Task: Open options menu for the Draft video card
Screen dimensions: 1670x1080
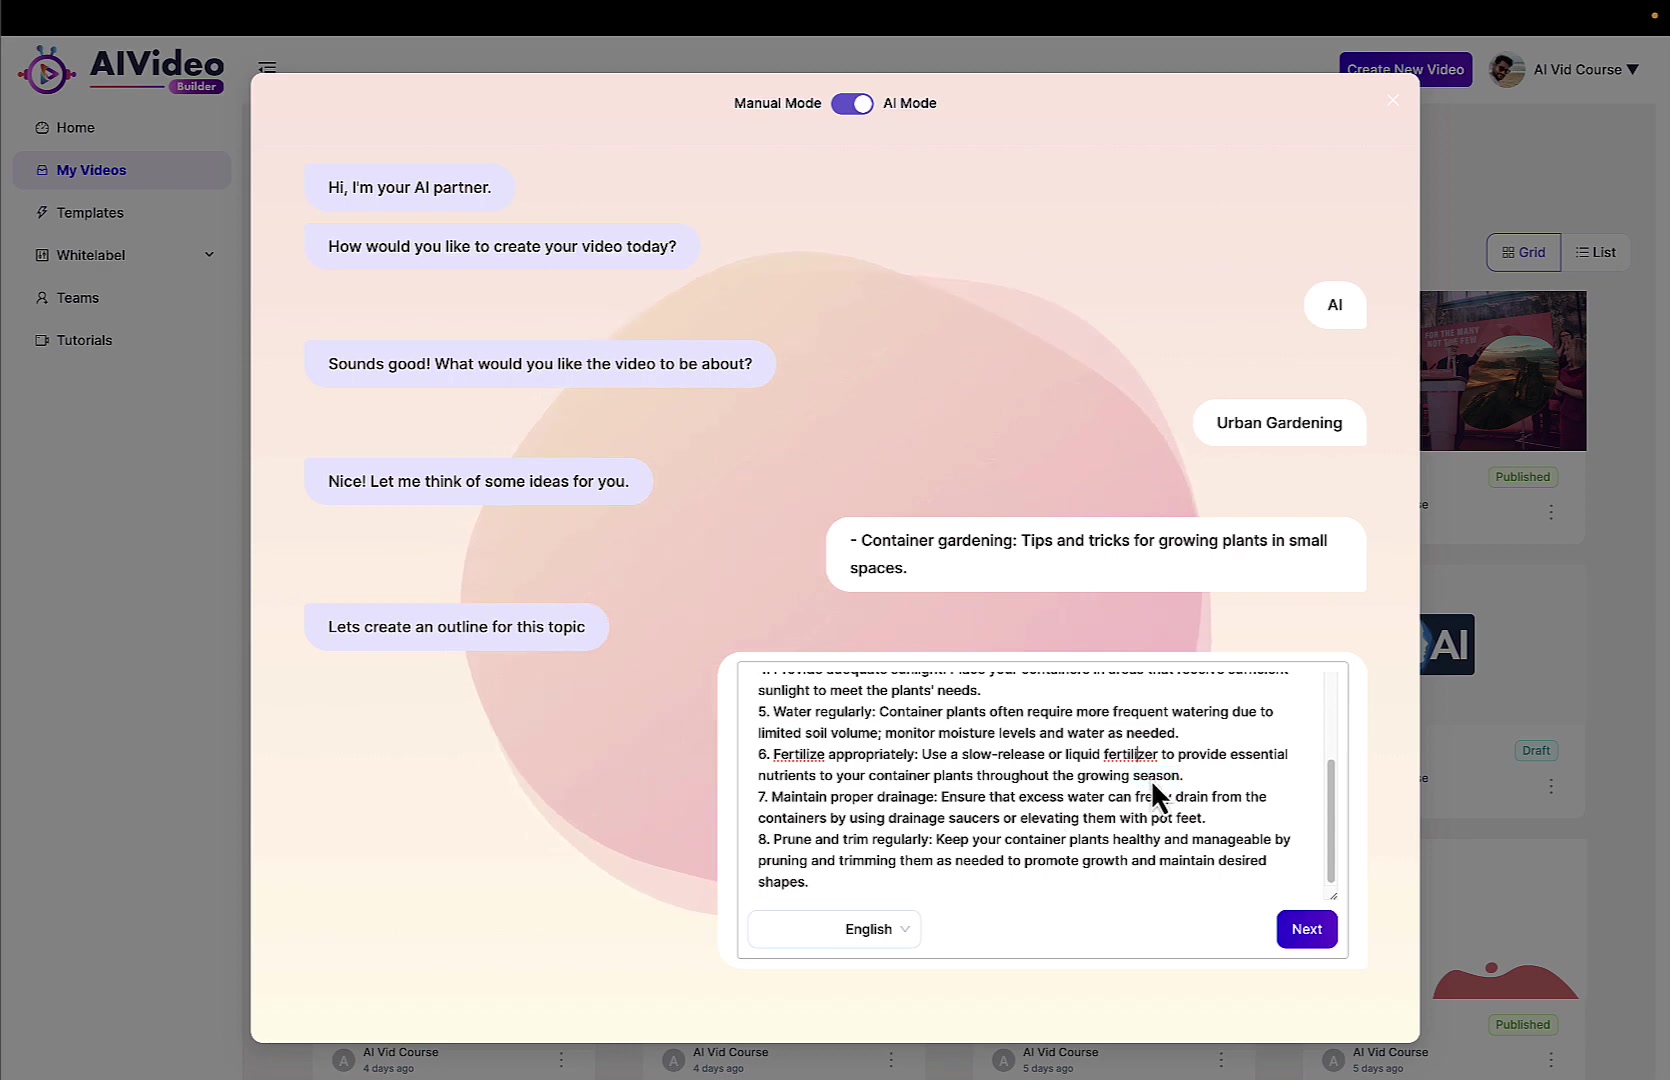Action: tap(1551, 787)
